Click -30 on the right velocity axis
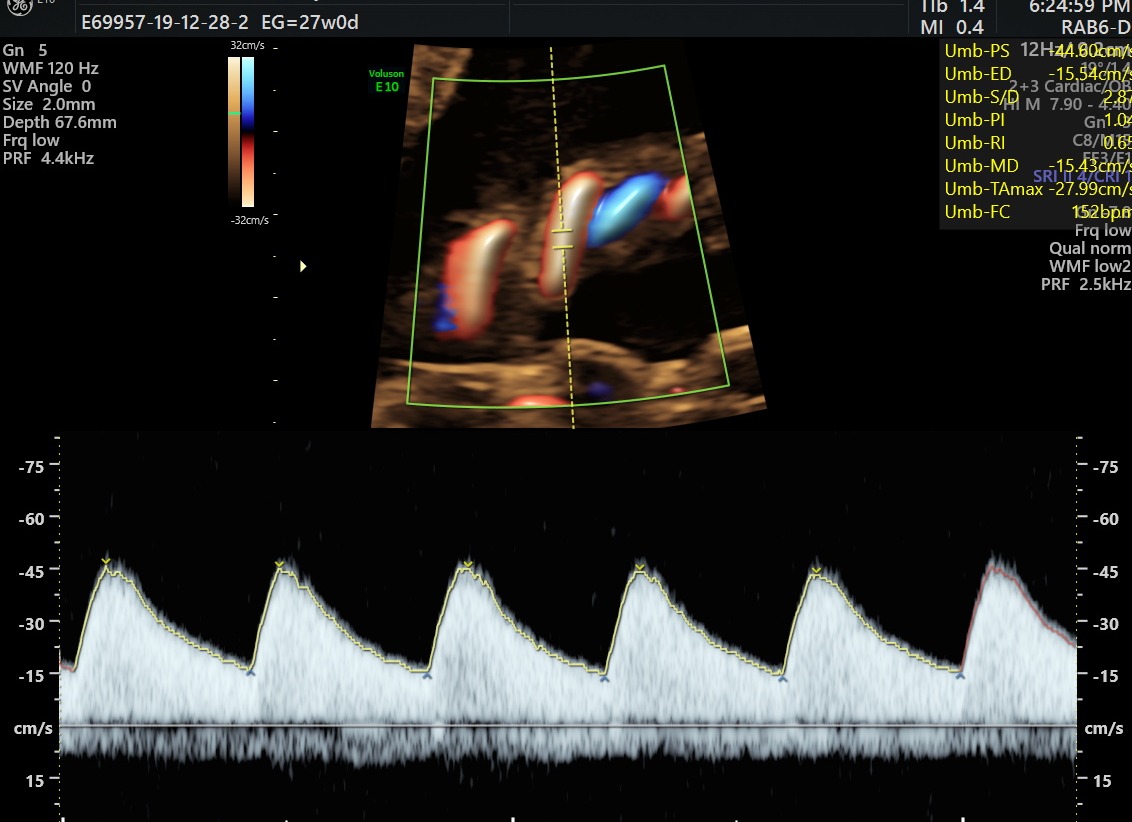This screenshot has height=822, width=1132. (x=1105, y=624)
